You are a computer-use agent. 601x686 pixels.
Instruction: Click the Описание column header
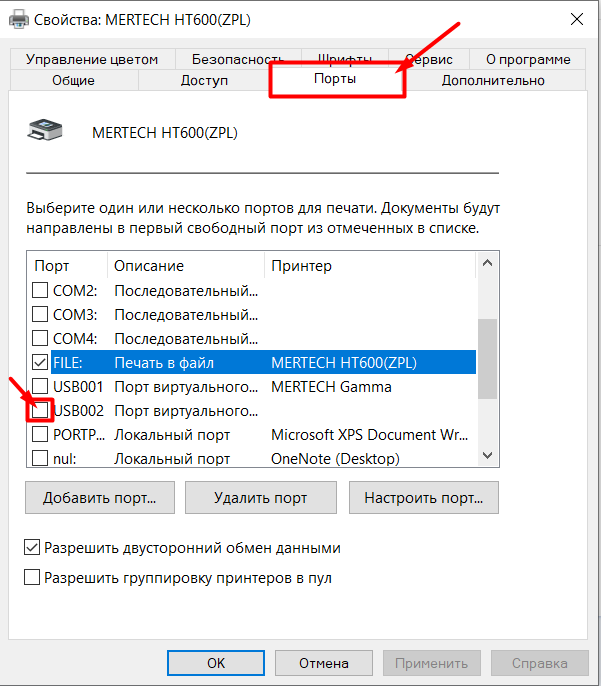(x=186, y=266)
